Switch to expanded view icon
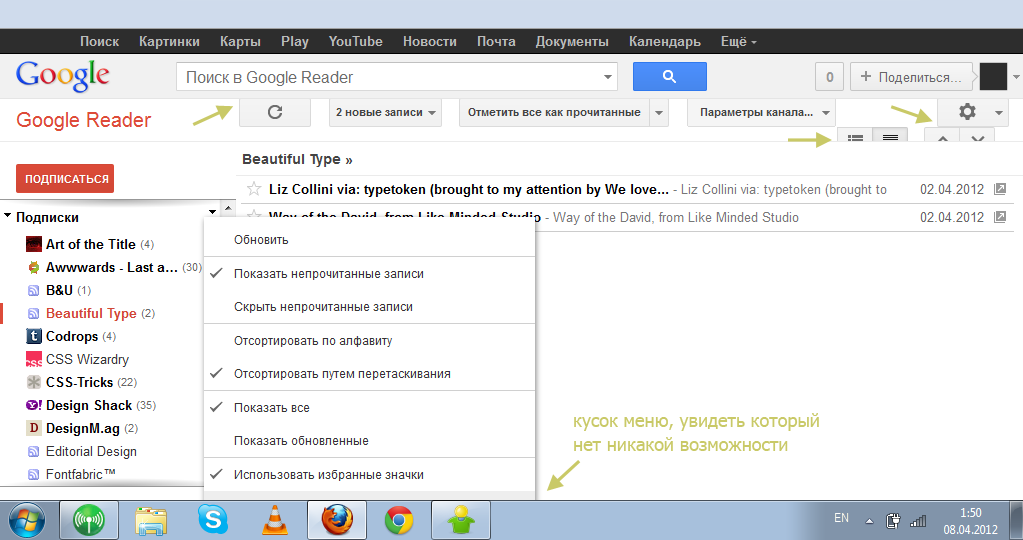Screen dimensions: 1023x540 (x=890, y=137)
